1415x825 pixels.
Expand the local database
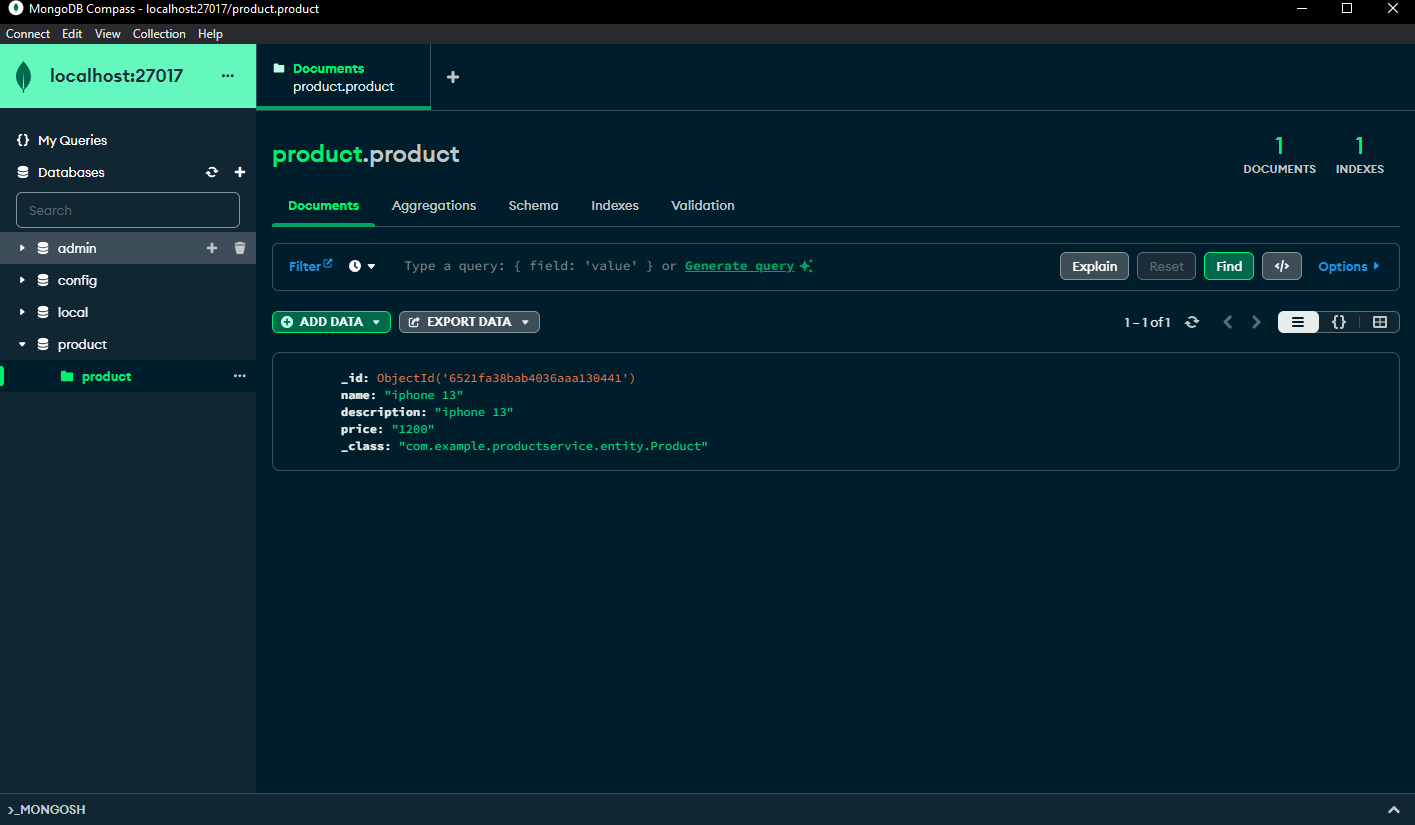click(22, 312)
